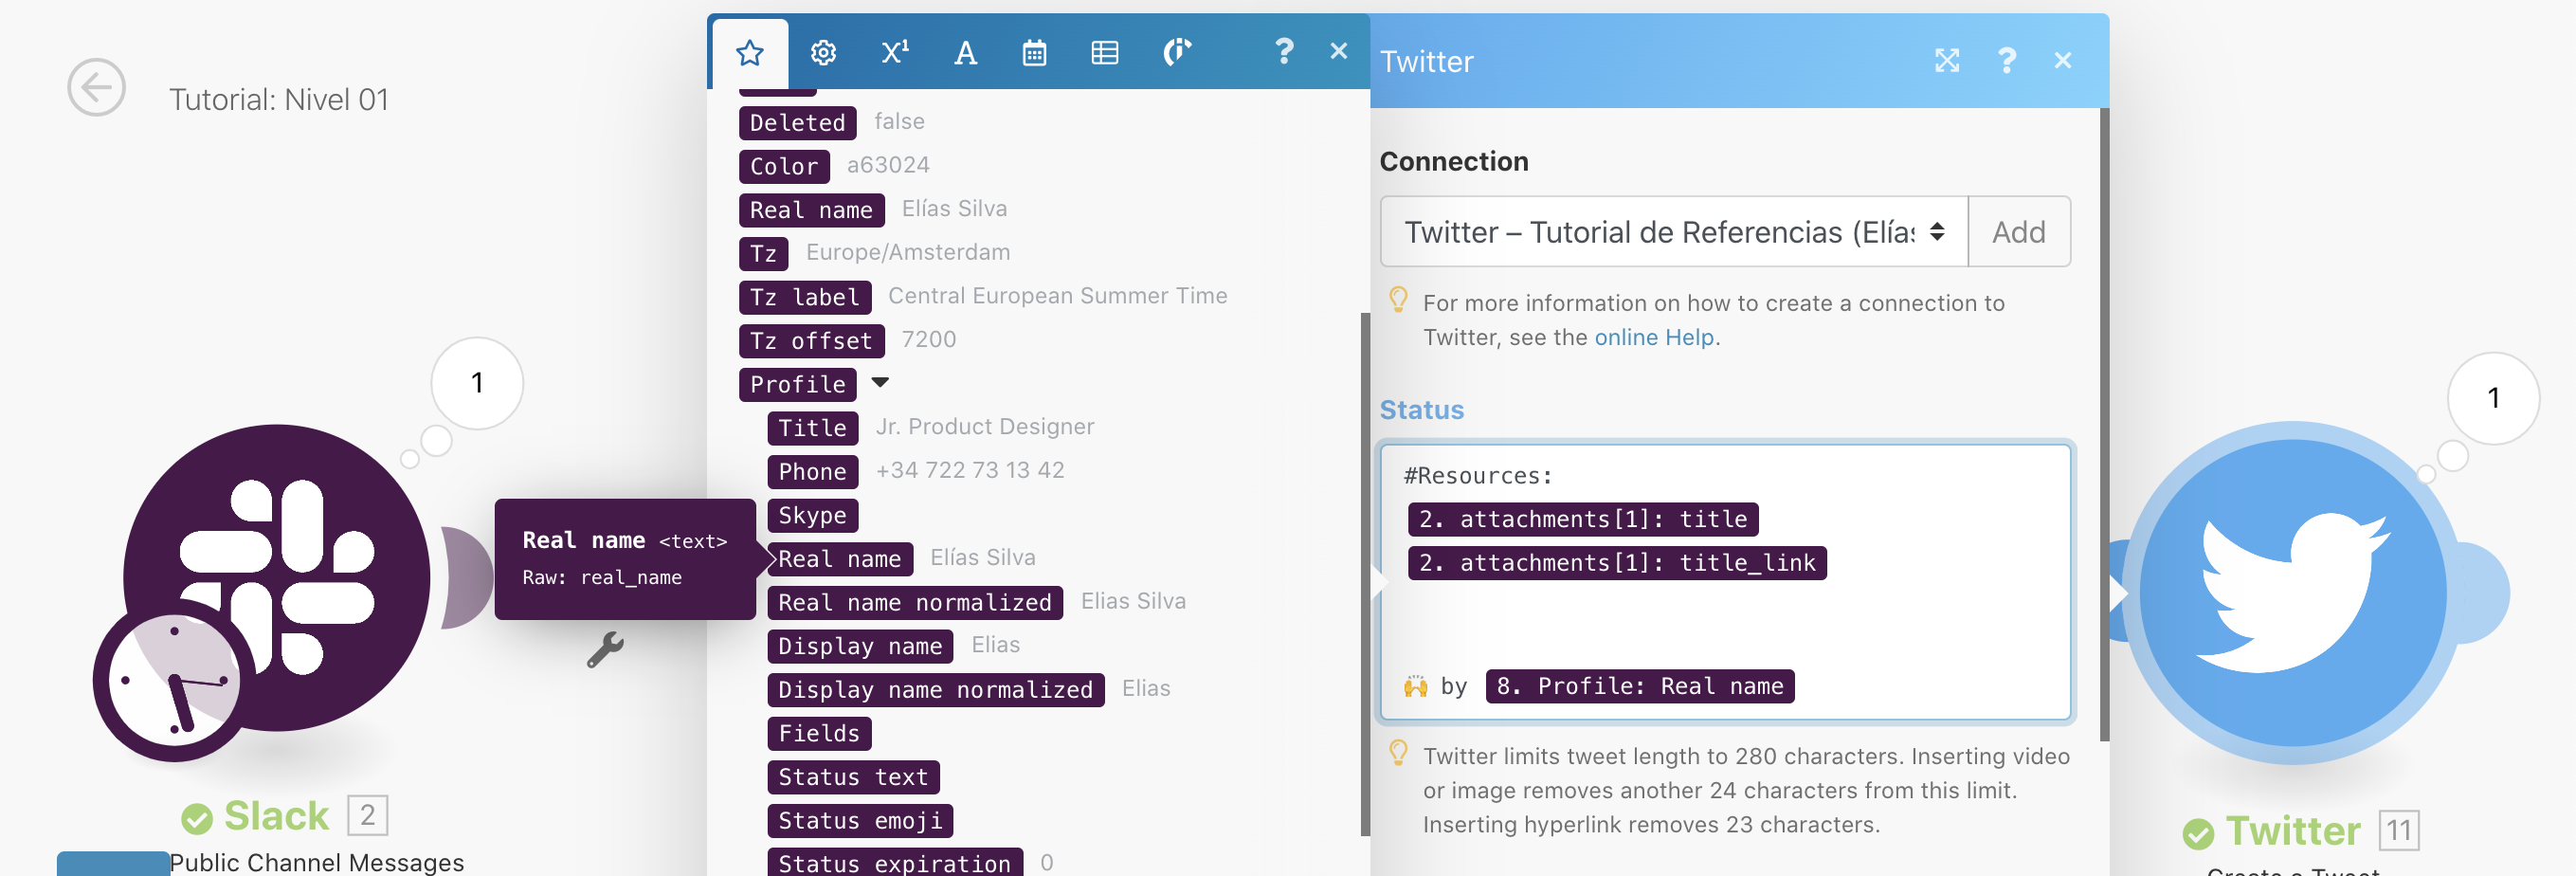The image size is (2576, 876).
Task: Open the Slack operation bubble numbered 1
Action: tap(477, 383)
